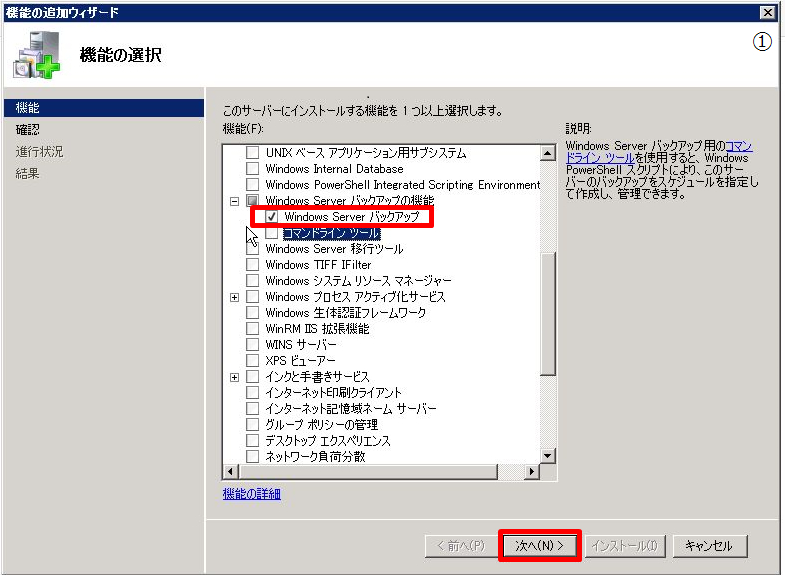Close the Add Features Wizard window
785x575 pixels.
click(x=767, y=12)
